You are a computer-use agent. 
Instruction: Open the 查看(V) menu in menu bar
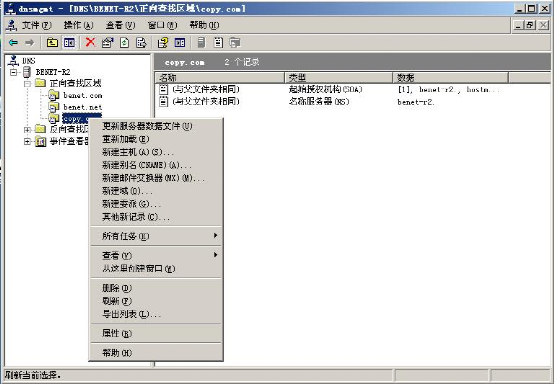click(x=120, y=25)
